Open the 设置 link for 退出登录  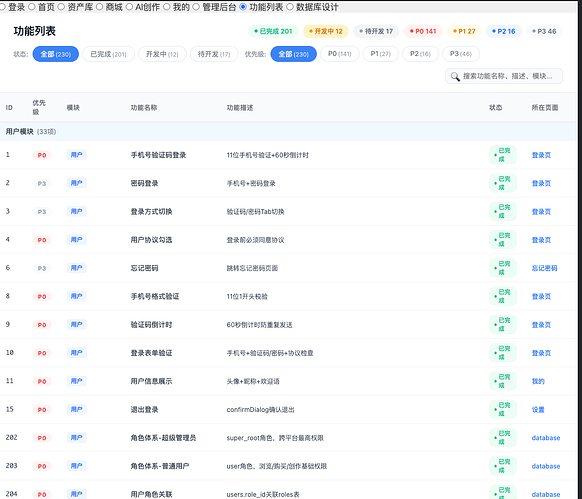pos(538,410)
